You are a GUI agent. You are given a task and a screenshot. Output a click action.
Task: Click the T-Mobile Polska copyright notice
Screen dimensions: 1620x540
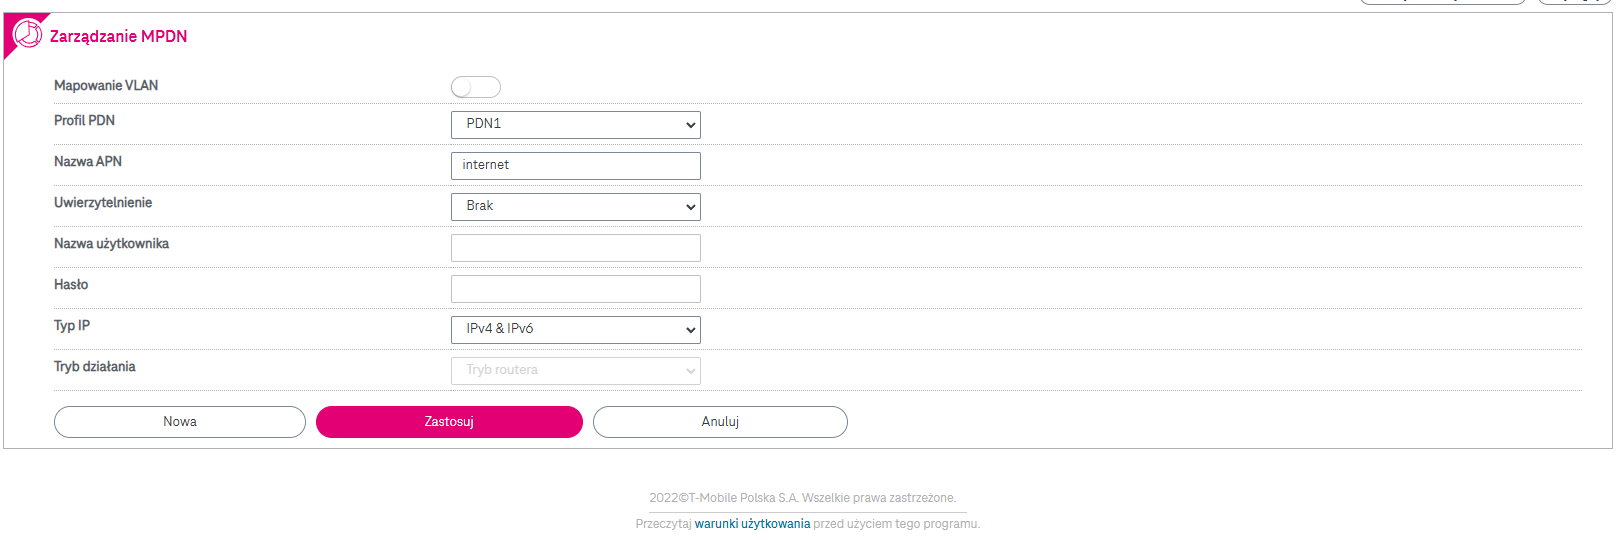[x=802, y=498]
